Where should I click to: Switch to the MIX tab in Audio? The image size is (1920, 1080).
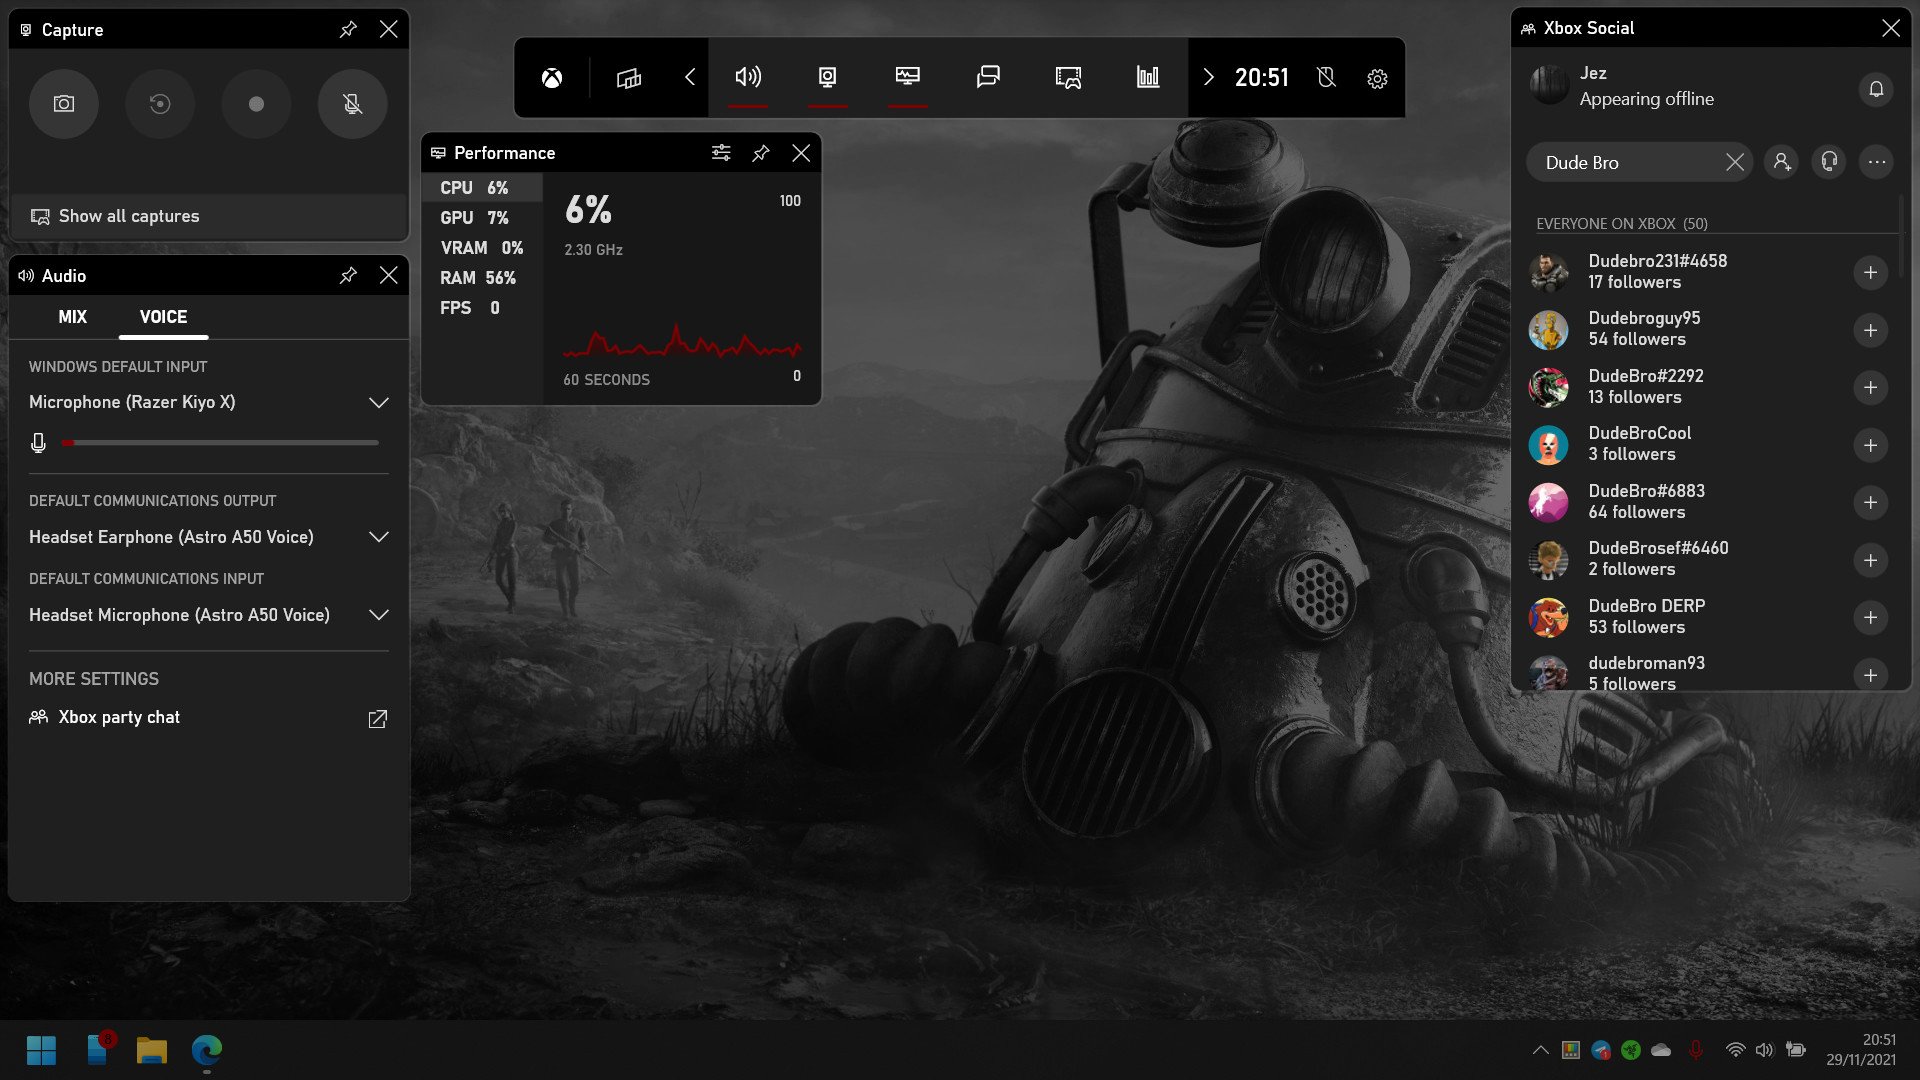[x=73, y=317]
